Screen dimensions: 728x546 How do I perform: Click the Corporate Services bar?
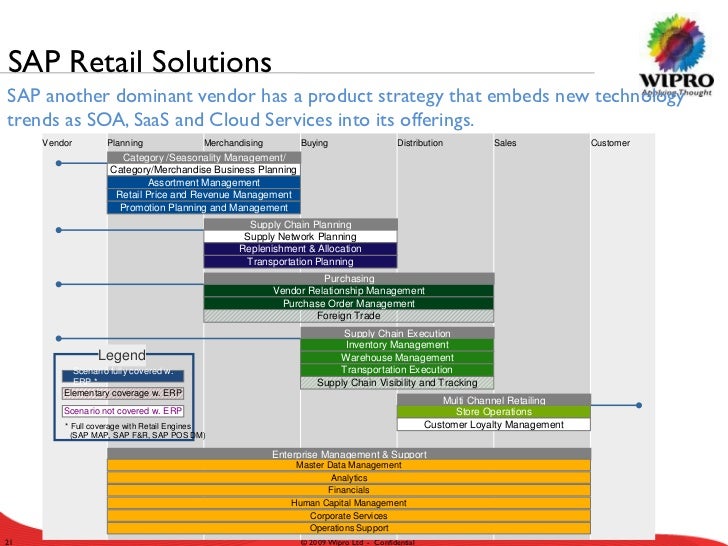(x=349, y=515)
